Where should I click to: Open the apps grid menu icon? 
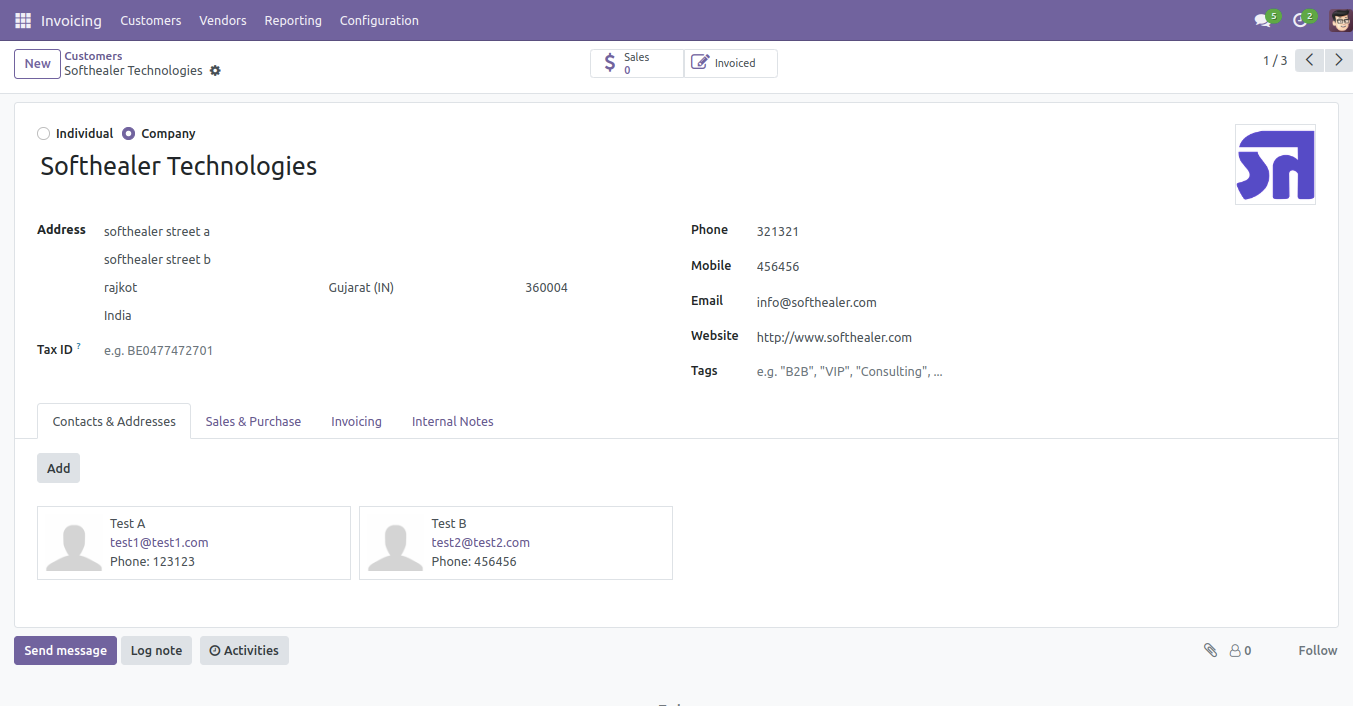(x=23, y=20)
